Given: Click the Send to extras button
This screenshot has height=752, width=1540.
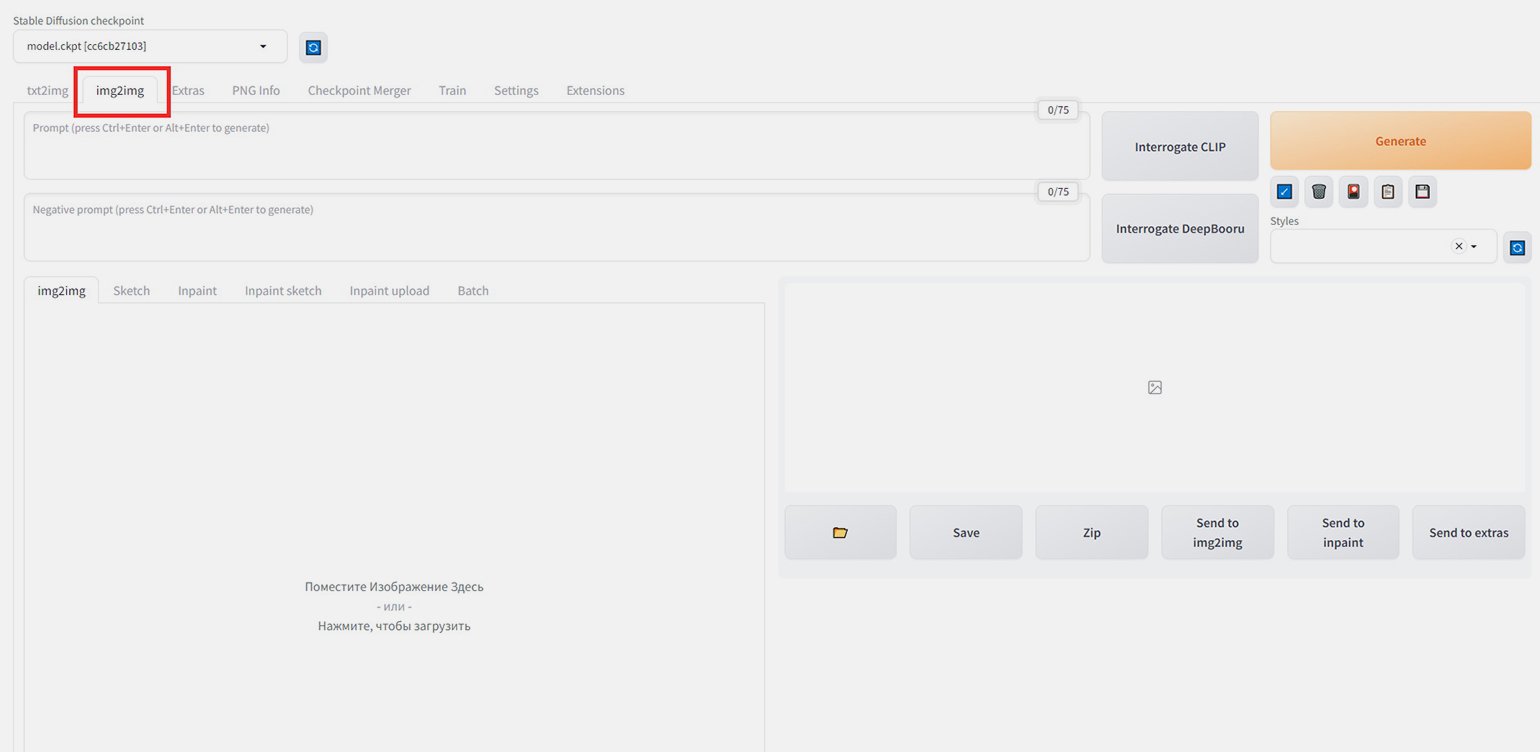Looking at the screenshot, I should pyautogui.click(x=1468, y=533).
